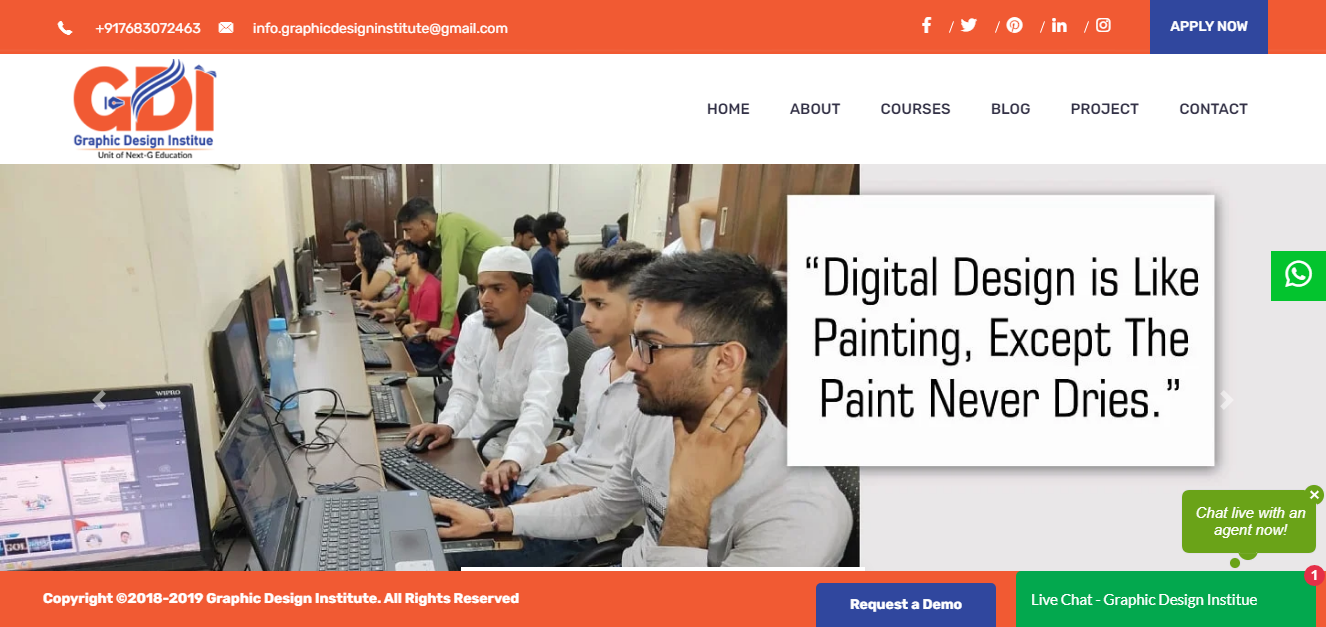Go to next slide with right arrow
1326x627 pixels.
point(1227,400)
